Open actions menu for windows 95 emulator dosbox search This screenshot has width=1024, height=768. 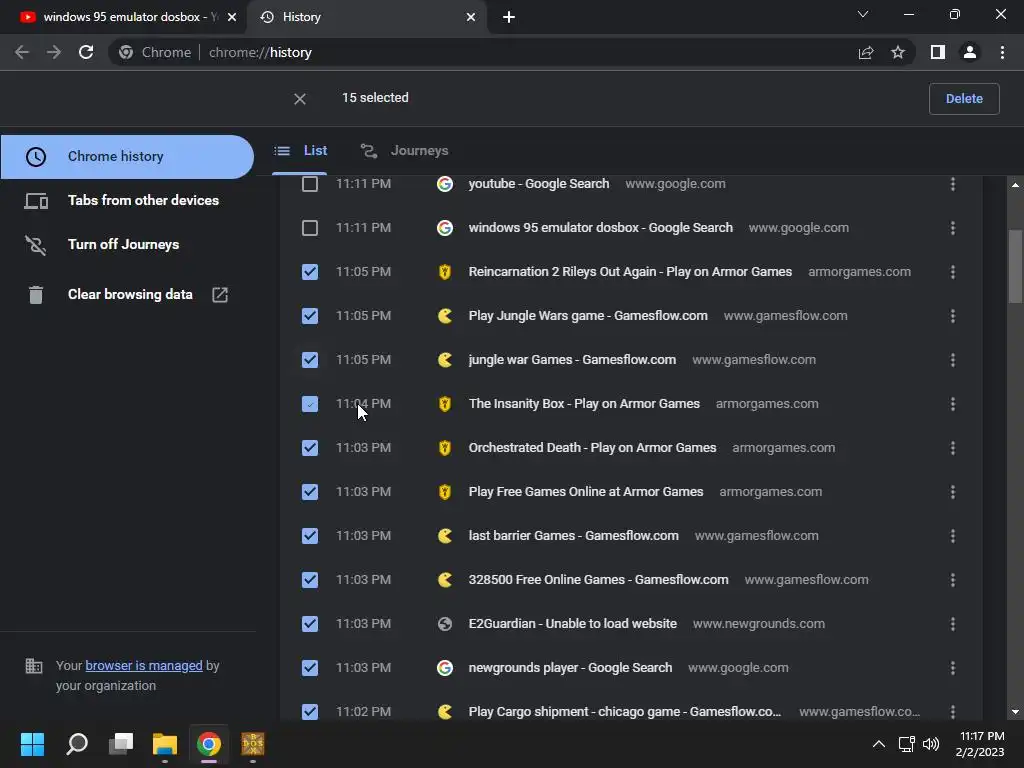[953, 228]
